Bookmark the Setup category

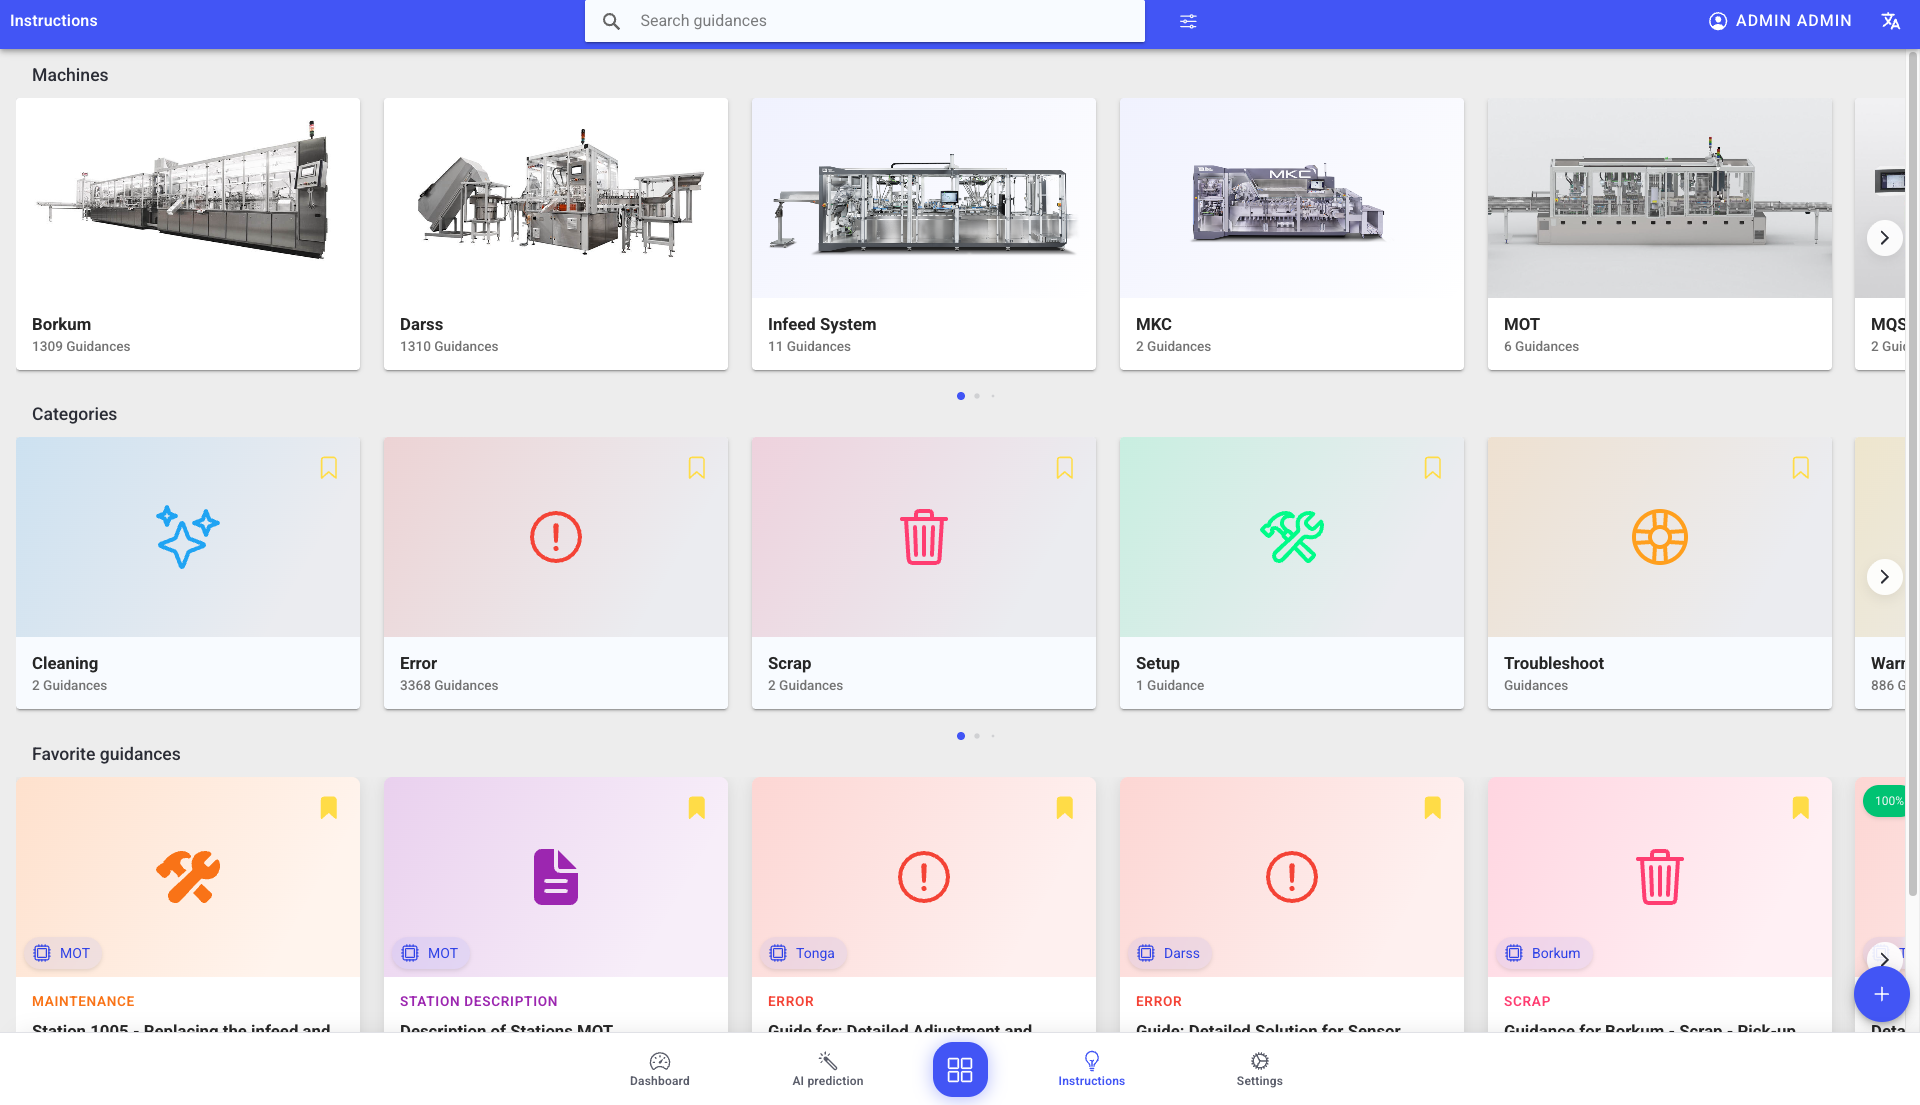[1433, 468]
